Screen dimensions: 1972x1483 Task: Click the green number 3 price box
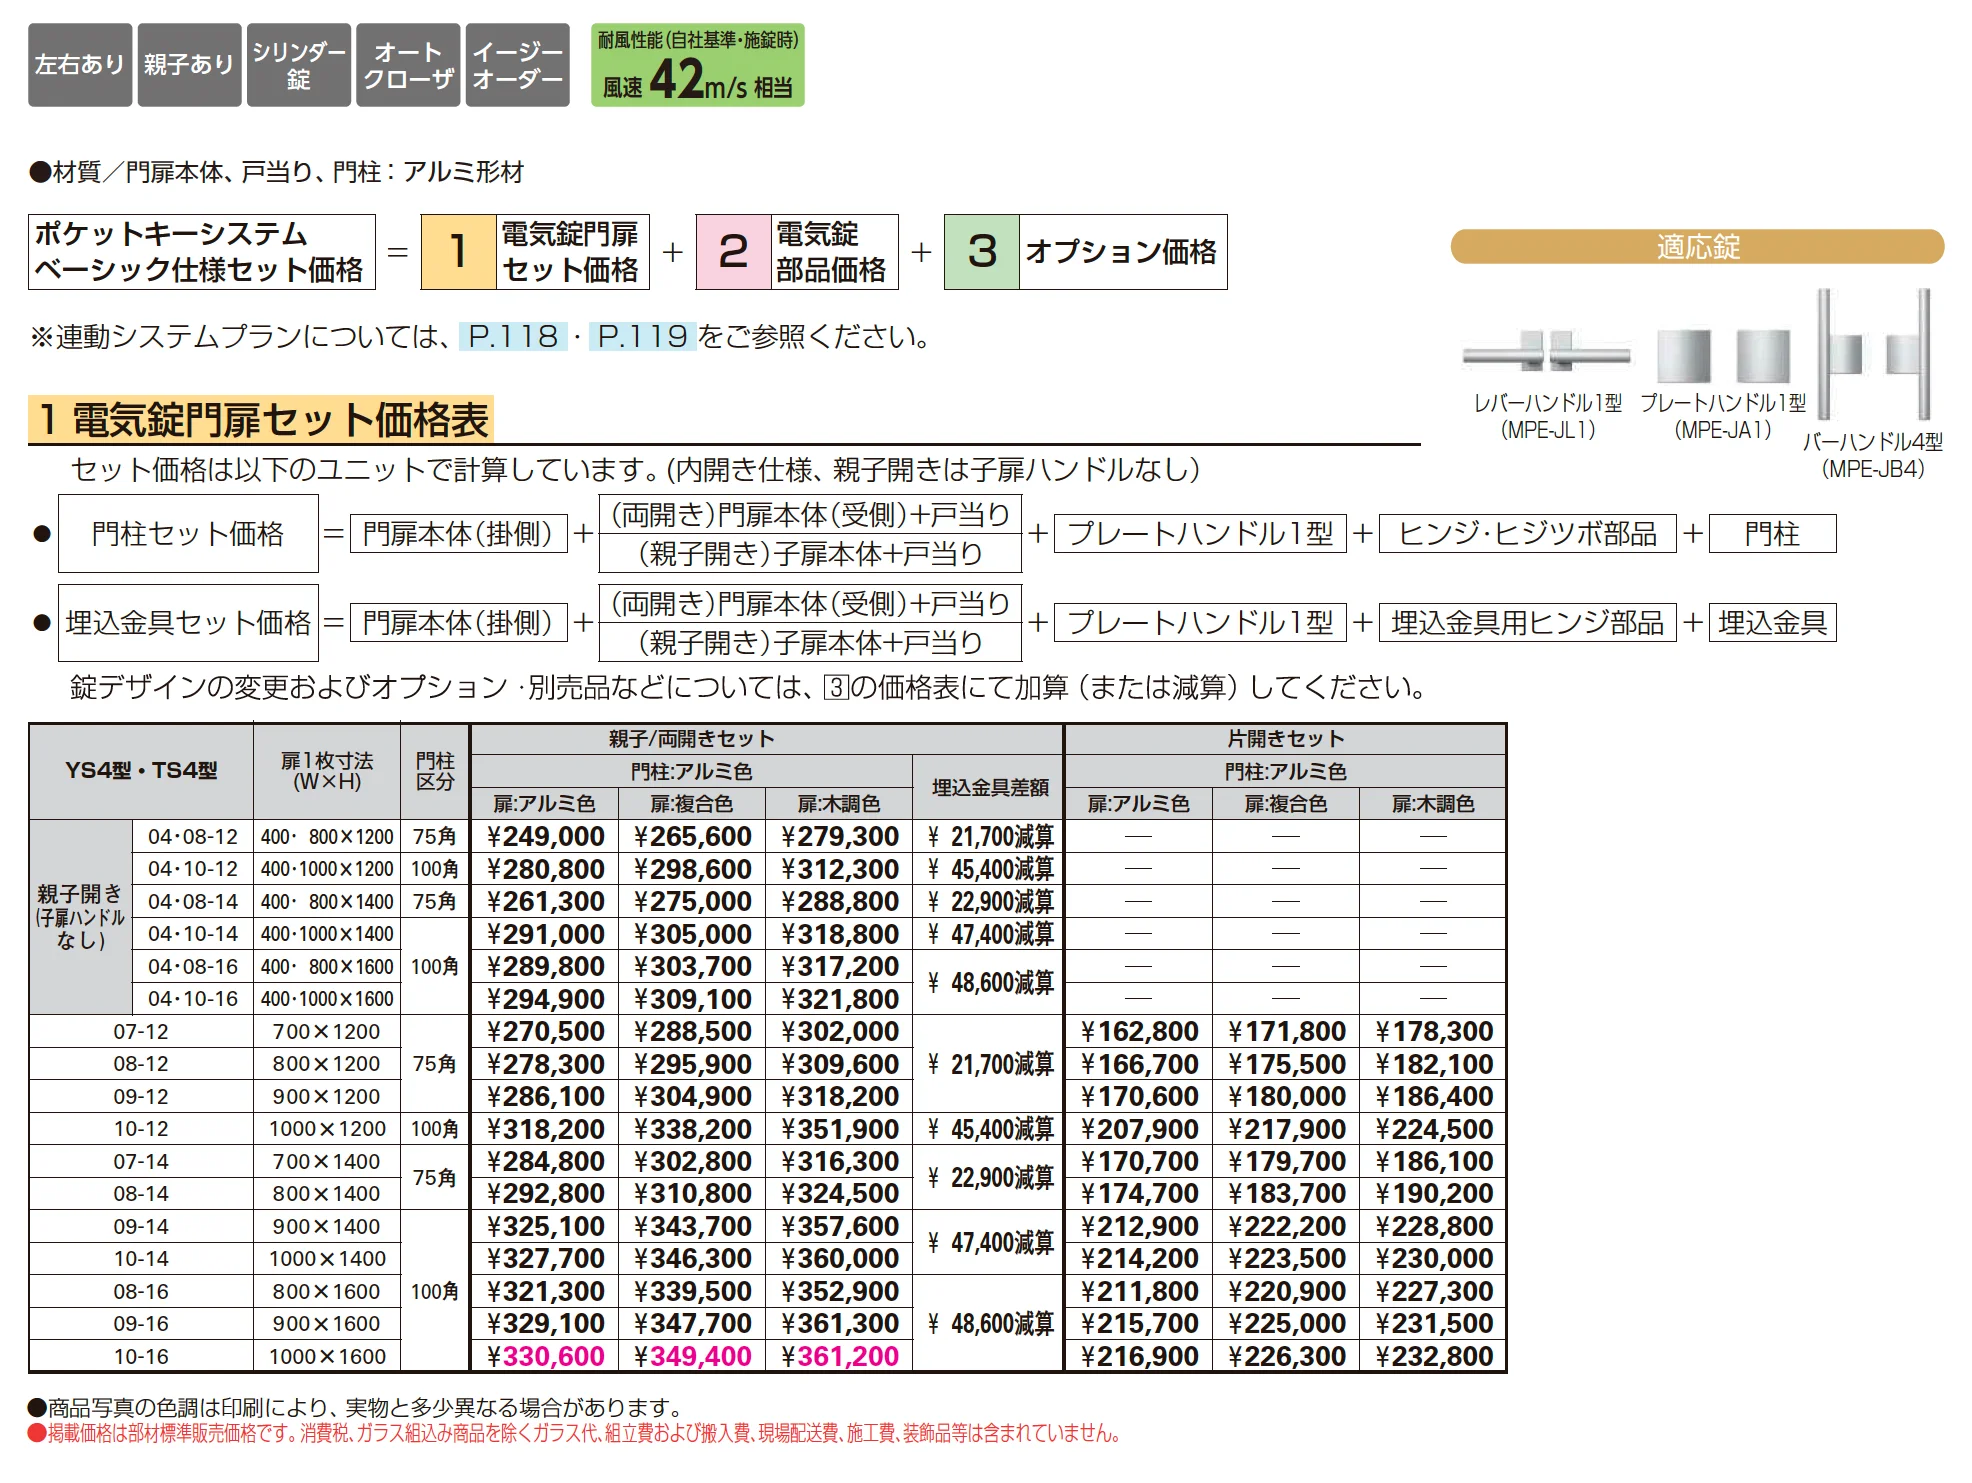982,252
